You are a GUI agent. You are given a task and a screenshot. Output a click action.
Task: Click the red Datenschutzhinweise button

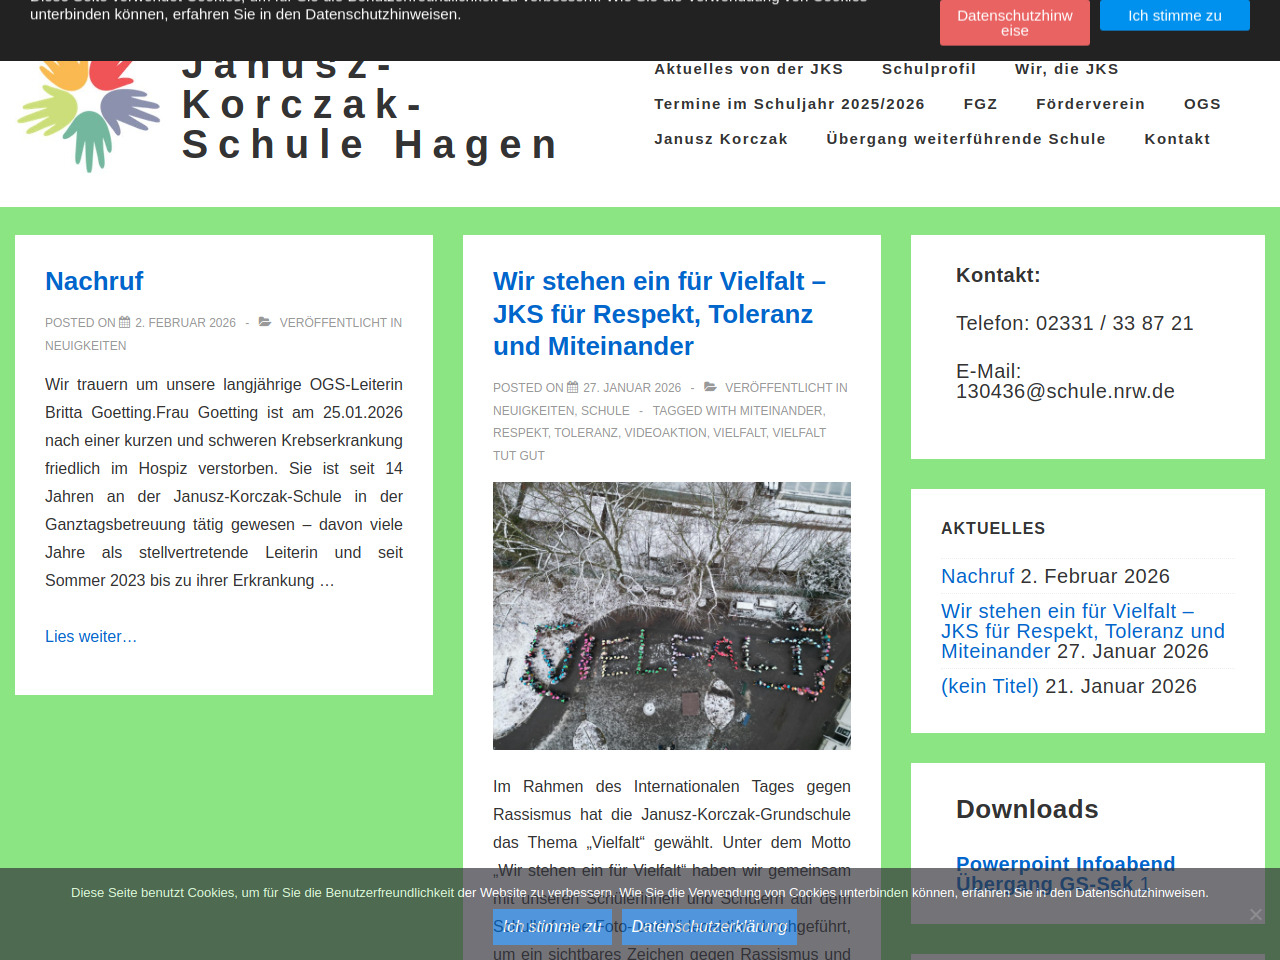click(x=1014, y=23)
